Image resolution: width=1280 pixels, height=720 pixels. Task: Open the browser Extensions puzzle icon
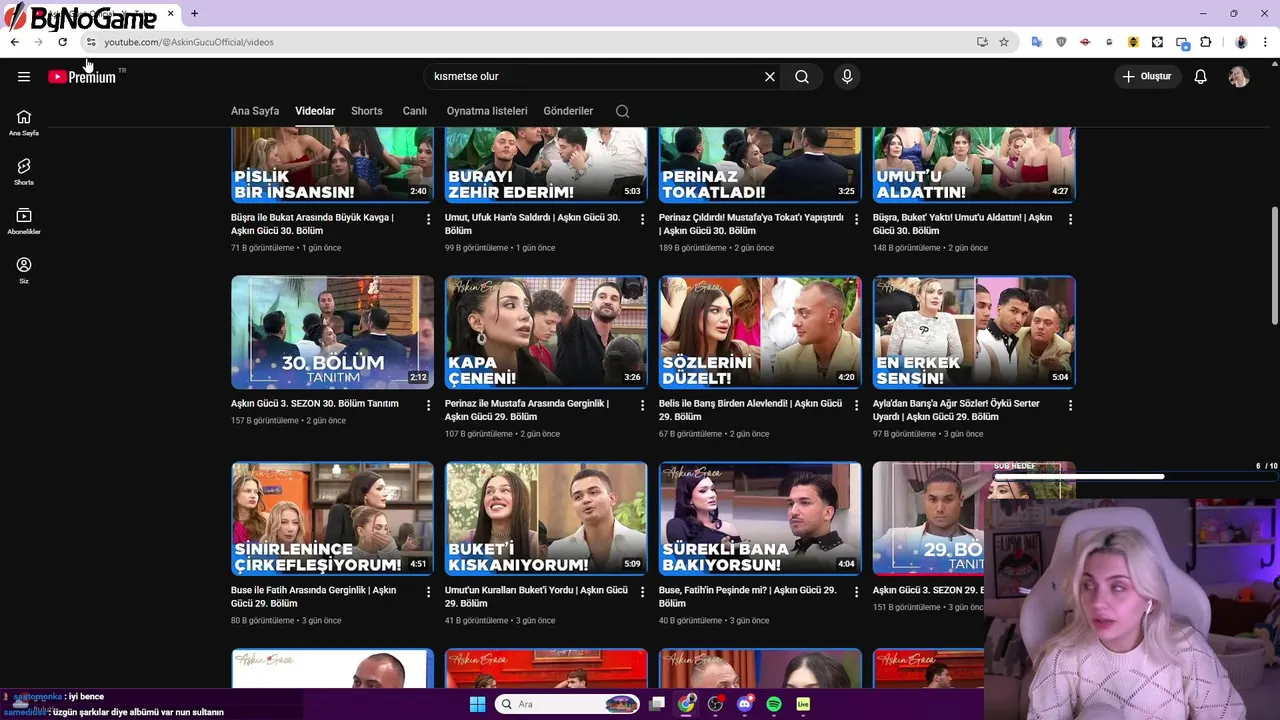click(1205, 42)
